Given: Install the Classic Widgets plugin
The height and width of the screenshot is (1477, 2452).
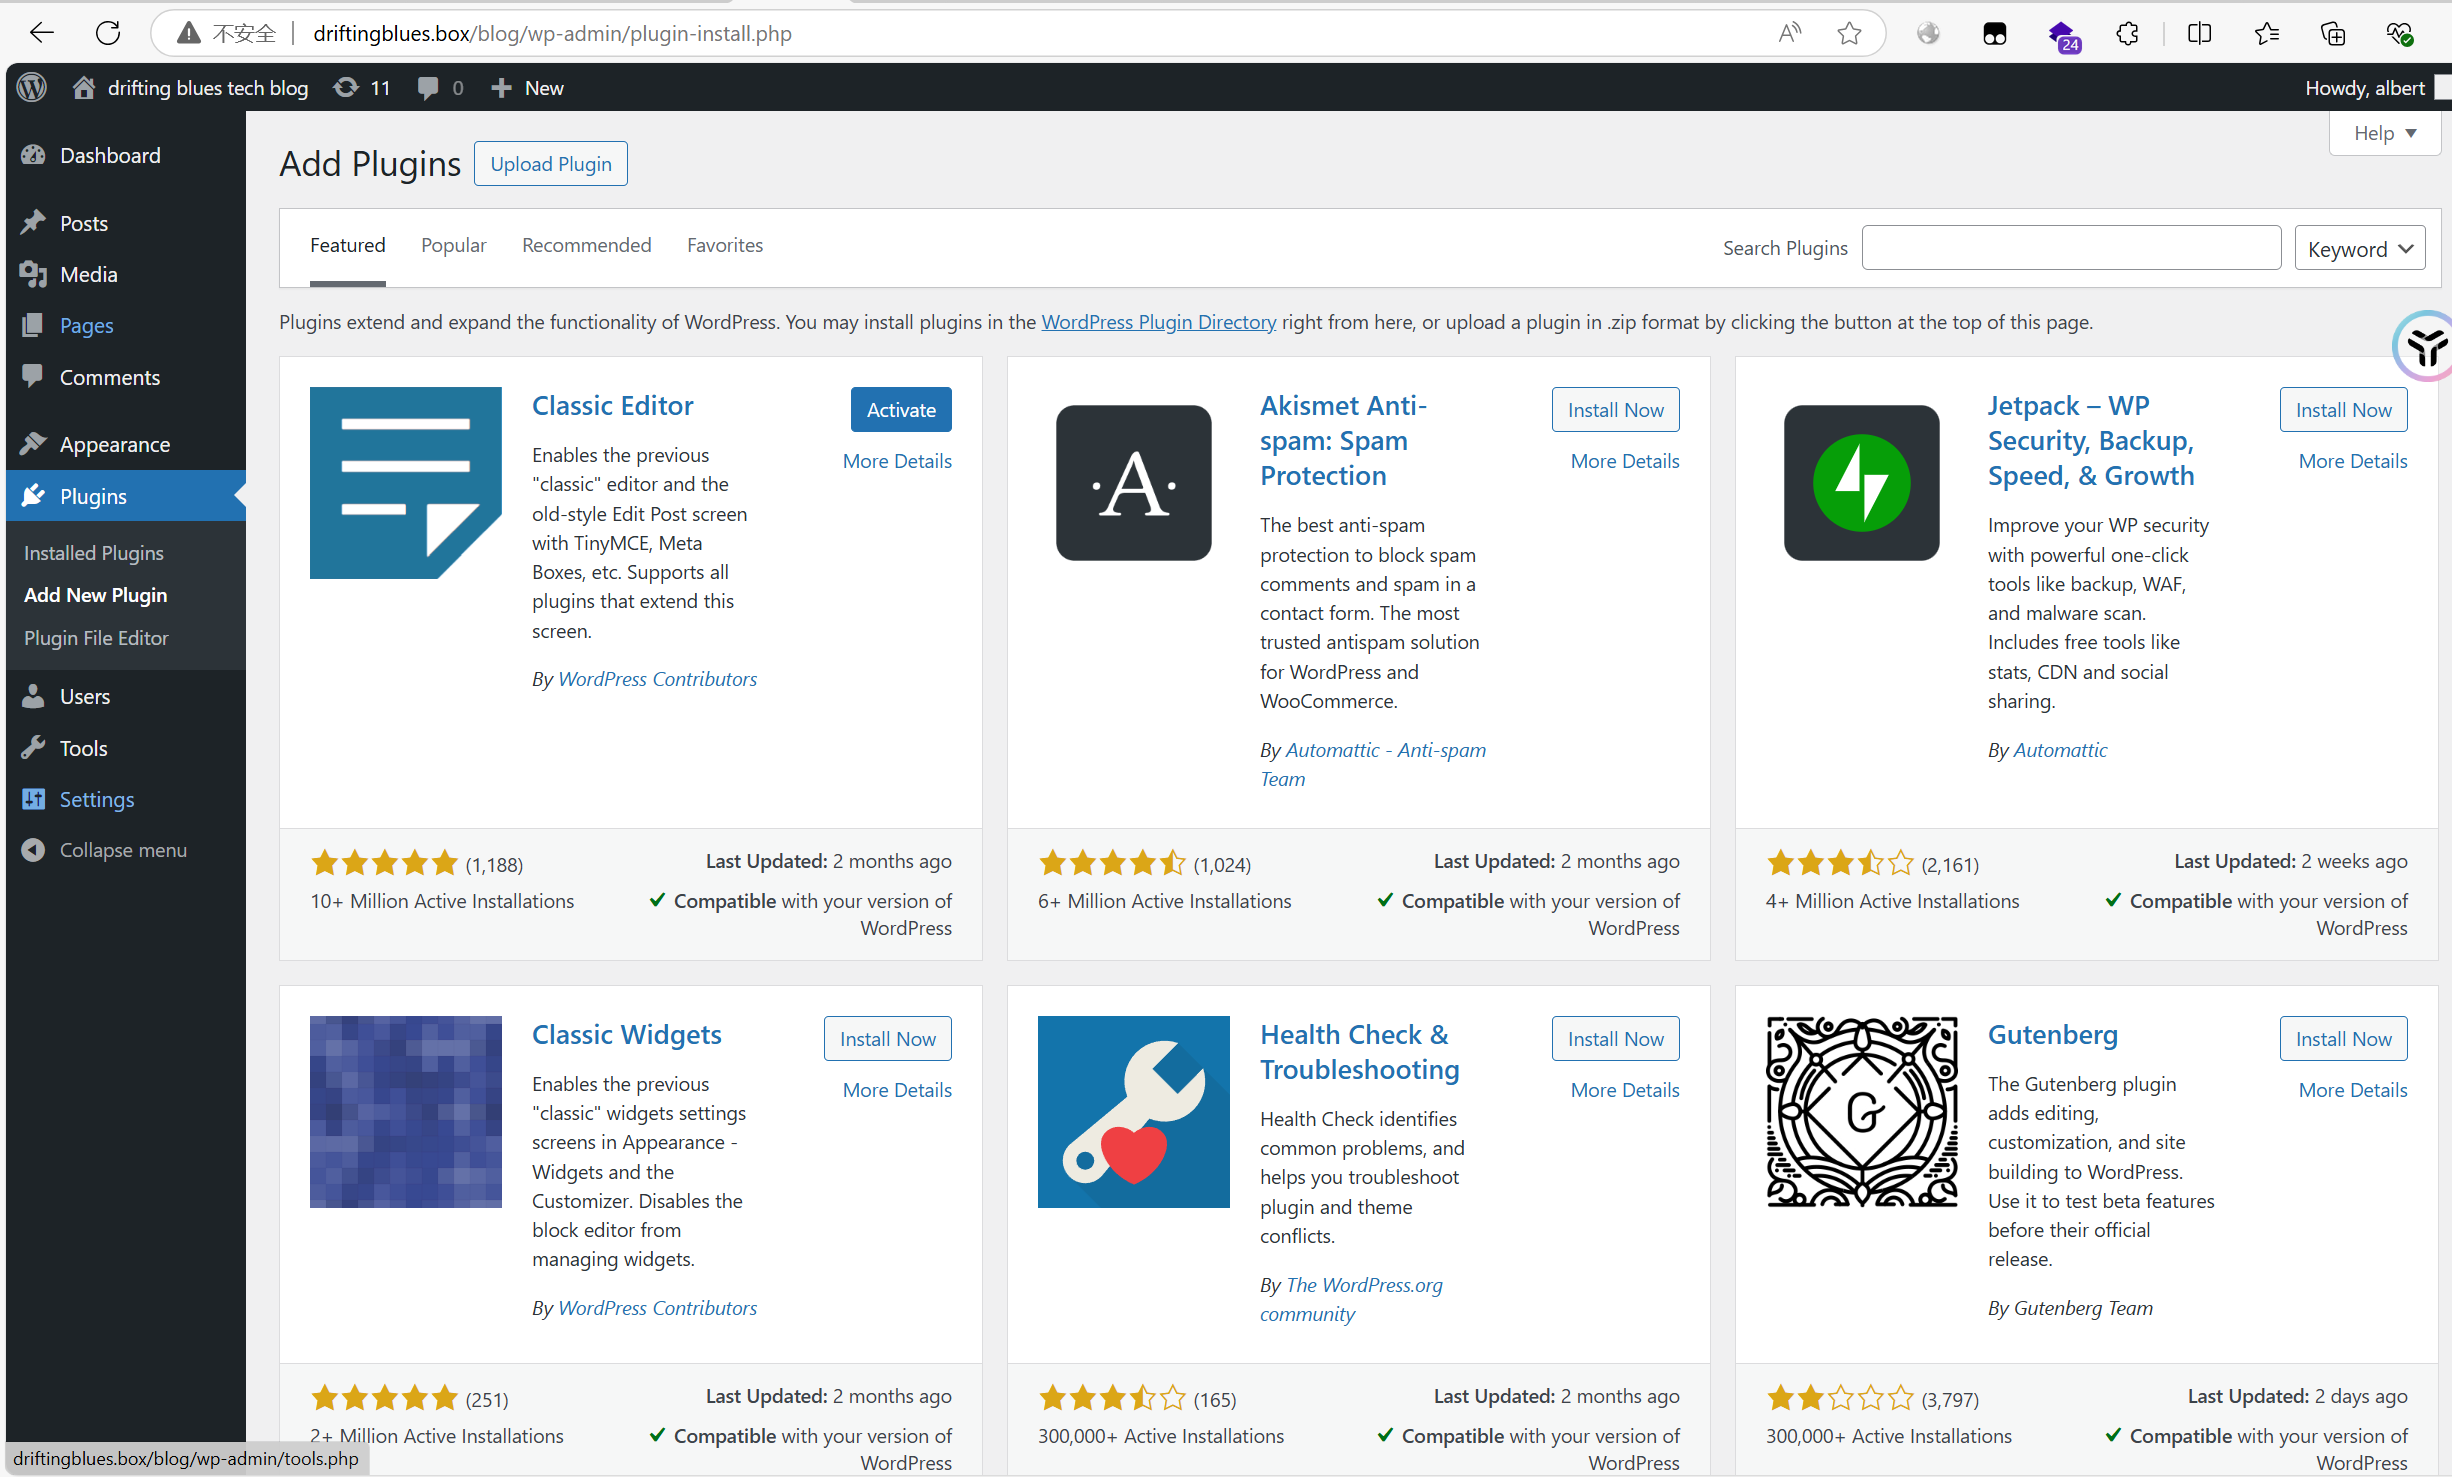Looking at the screenshot, I should click(887, 1039).
